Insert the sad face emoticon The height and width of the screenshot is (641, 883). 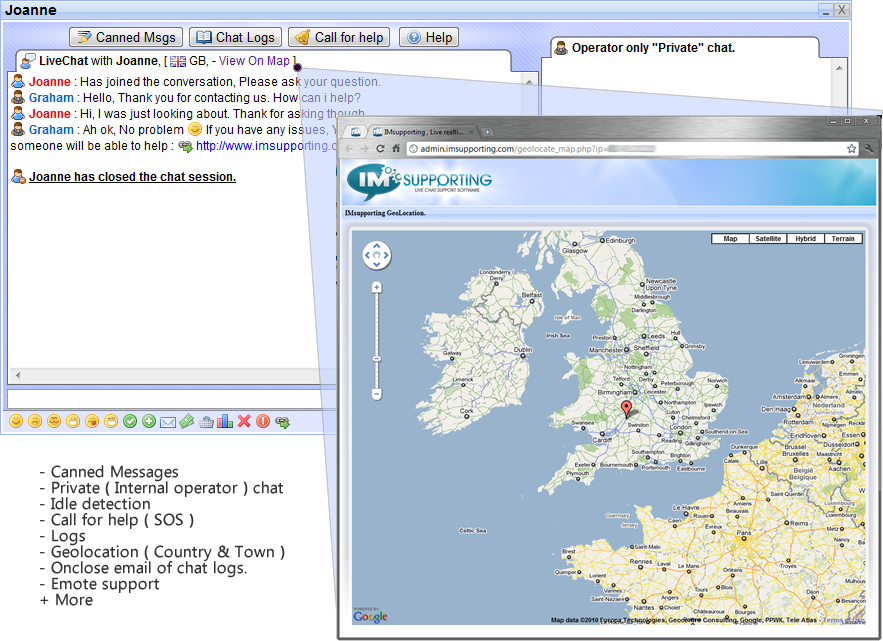35,421
